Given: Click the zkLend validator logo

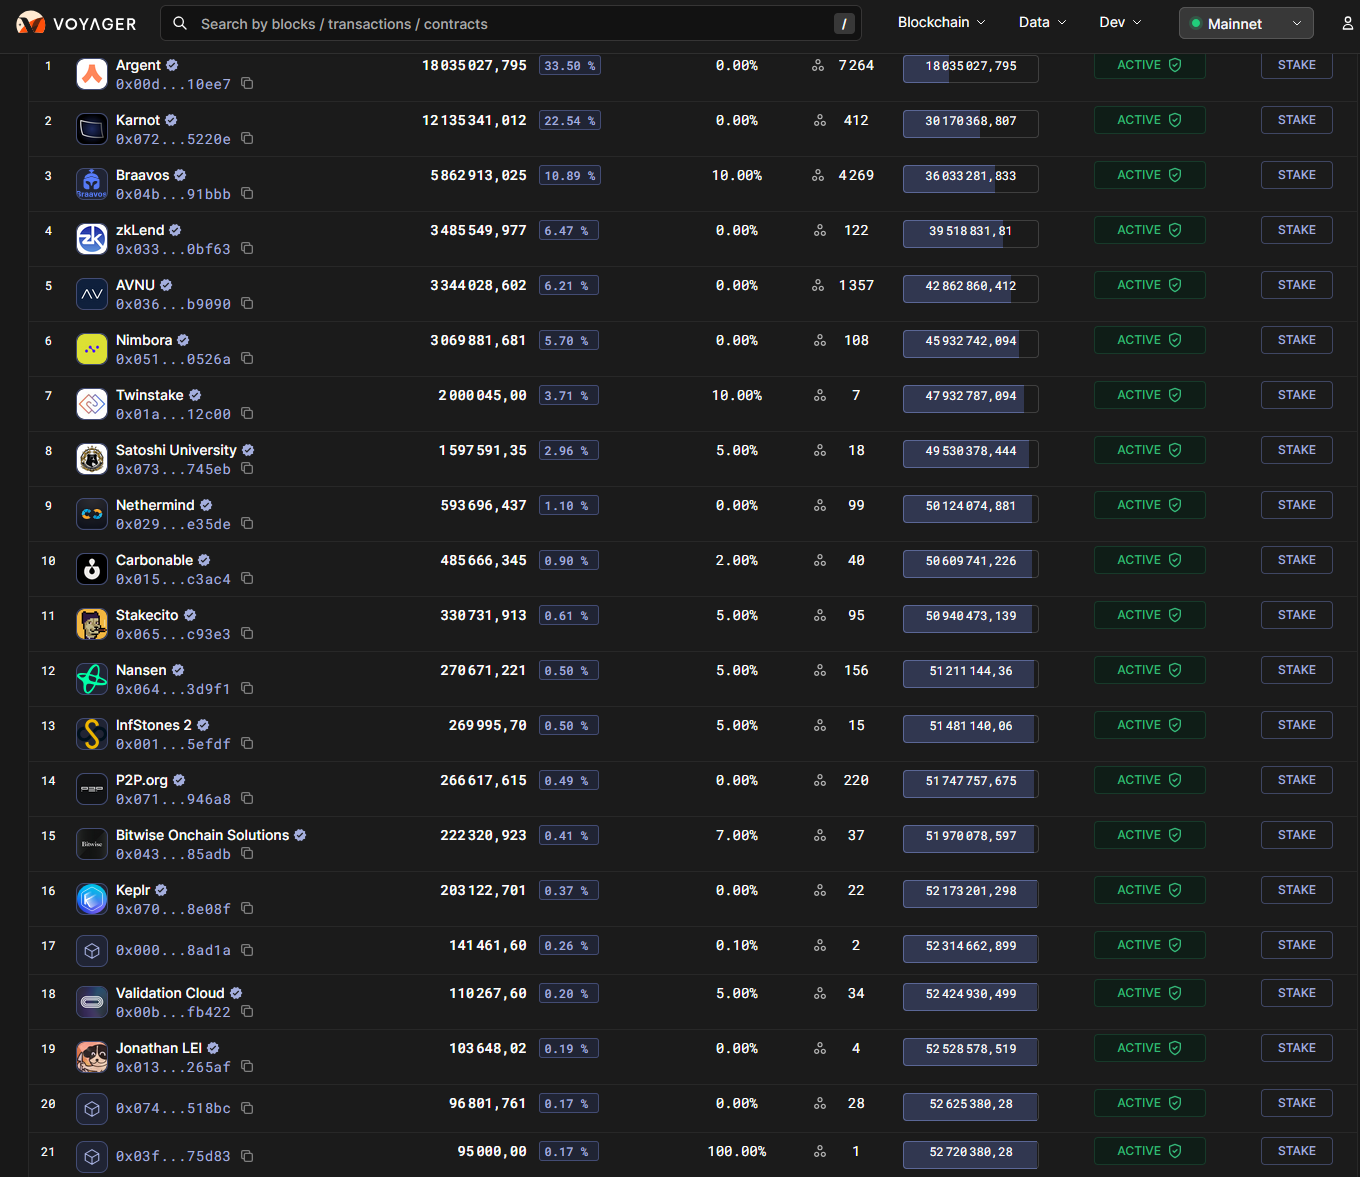Looking at the screenshot, I should coord(92,239).
